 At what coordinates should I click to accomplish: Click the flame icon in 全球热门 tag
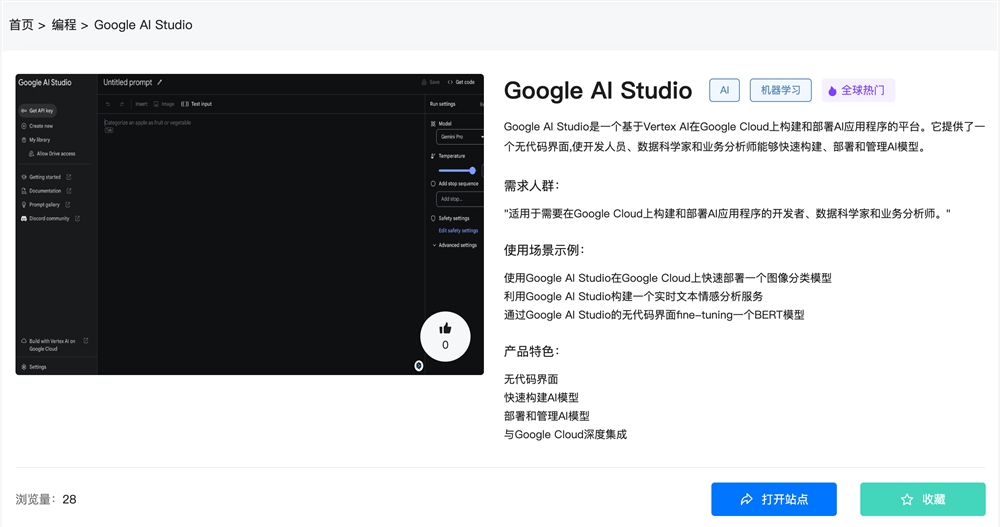(x=832, y=91)
